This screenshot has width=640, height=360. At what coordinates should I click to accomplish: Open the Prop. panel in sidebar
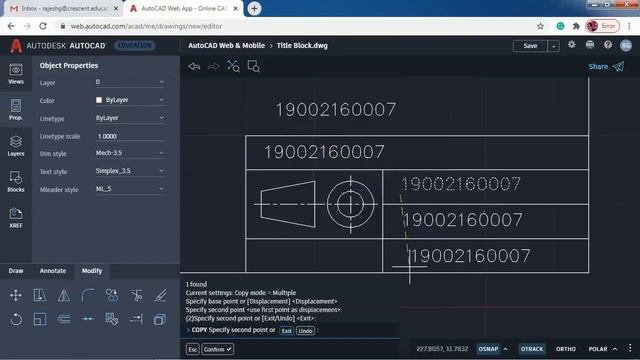coord(16,109)
